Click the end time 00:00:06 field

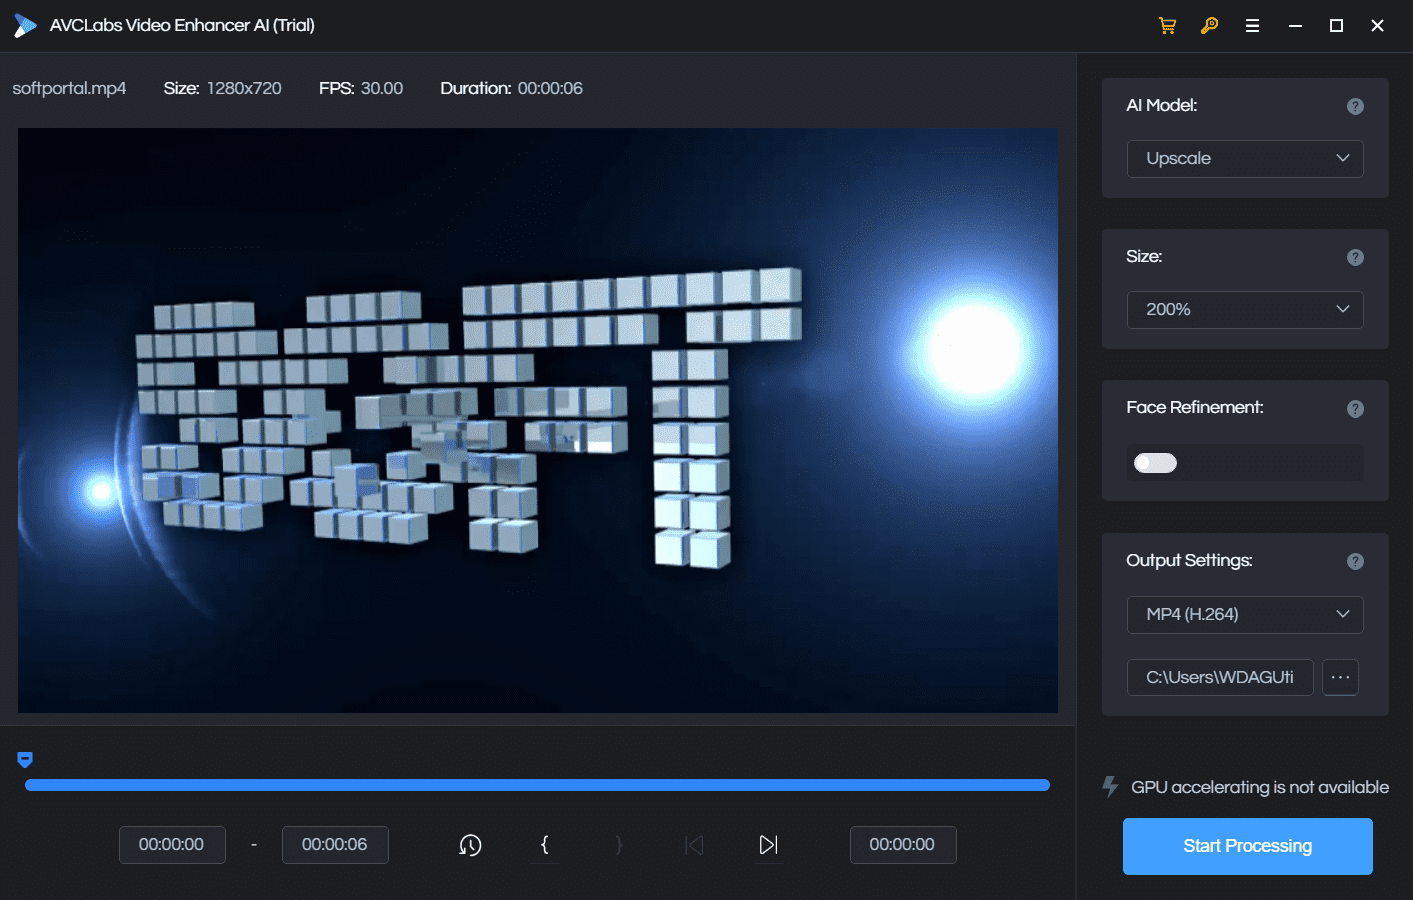(x=335, y=845)
